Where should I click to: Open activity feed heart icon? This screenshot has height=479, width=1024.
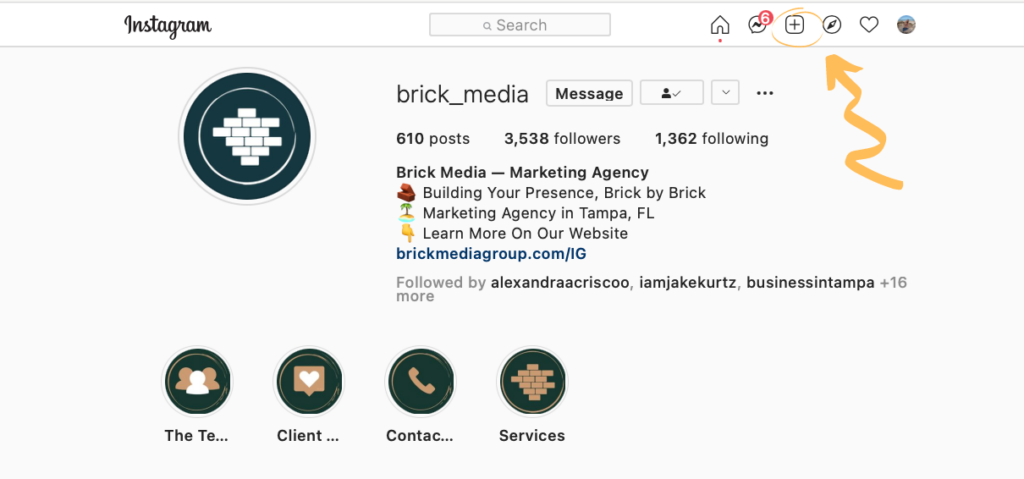point(869,25)
